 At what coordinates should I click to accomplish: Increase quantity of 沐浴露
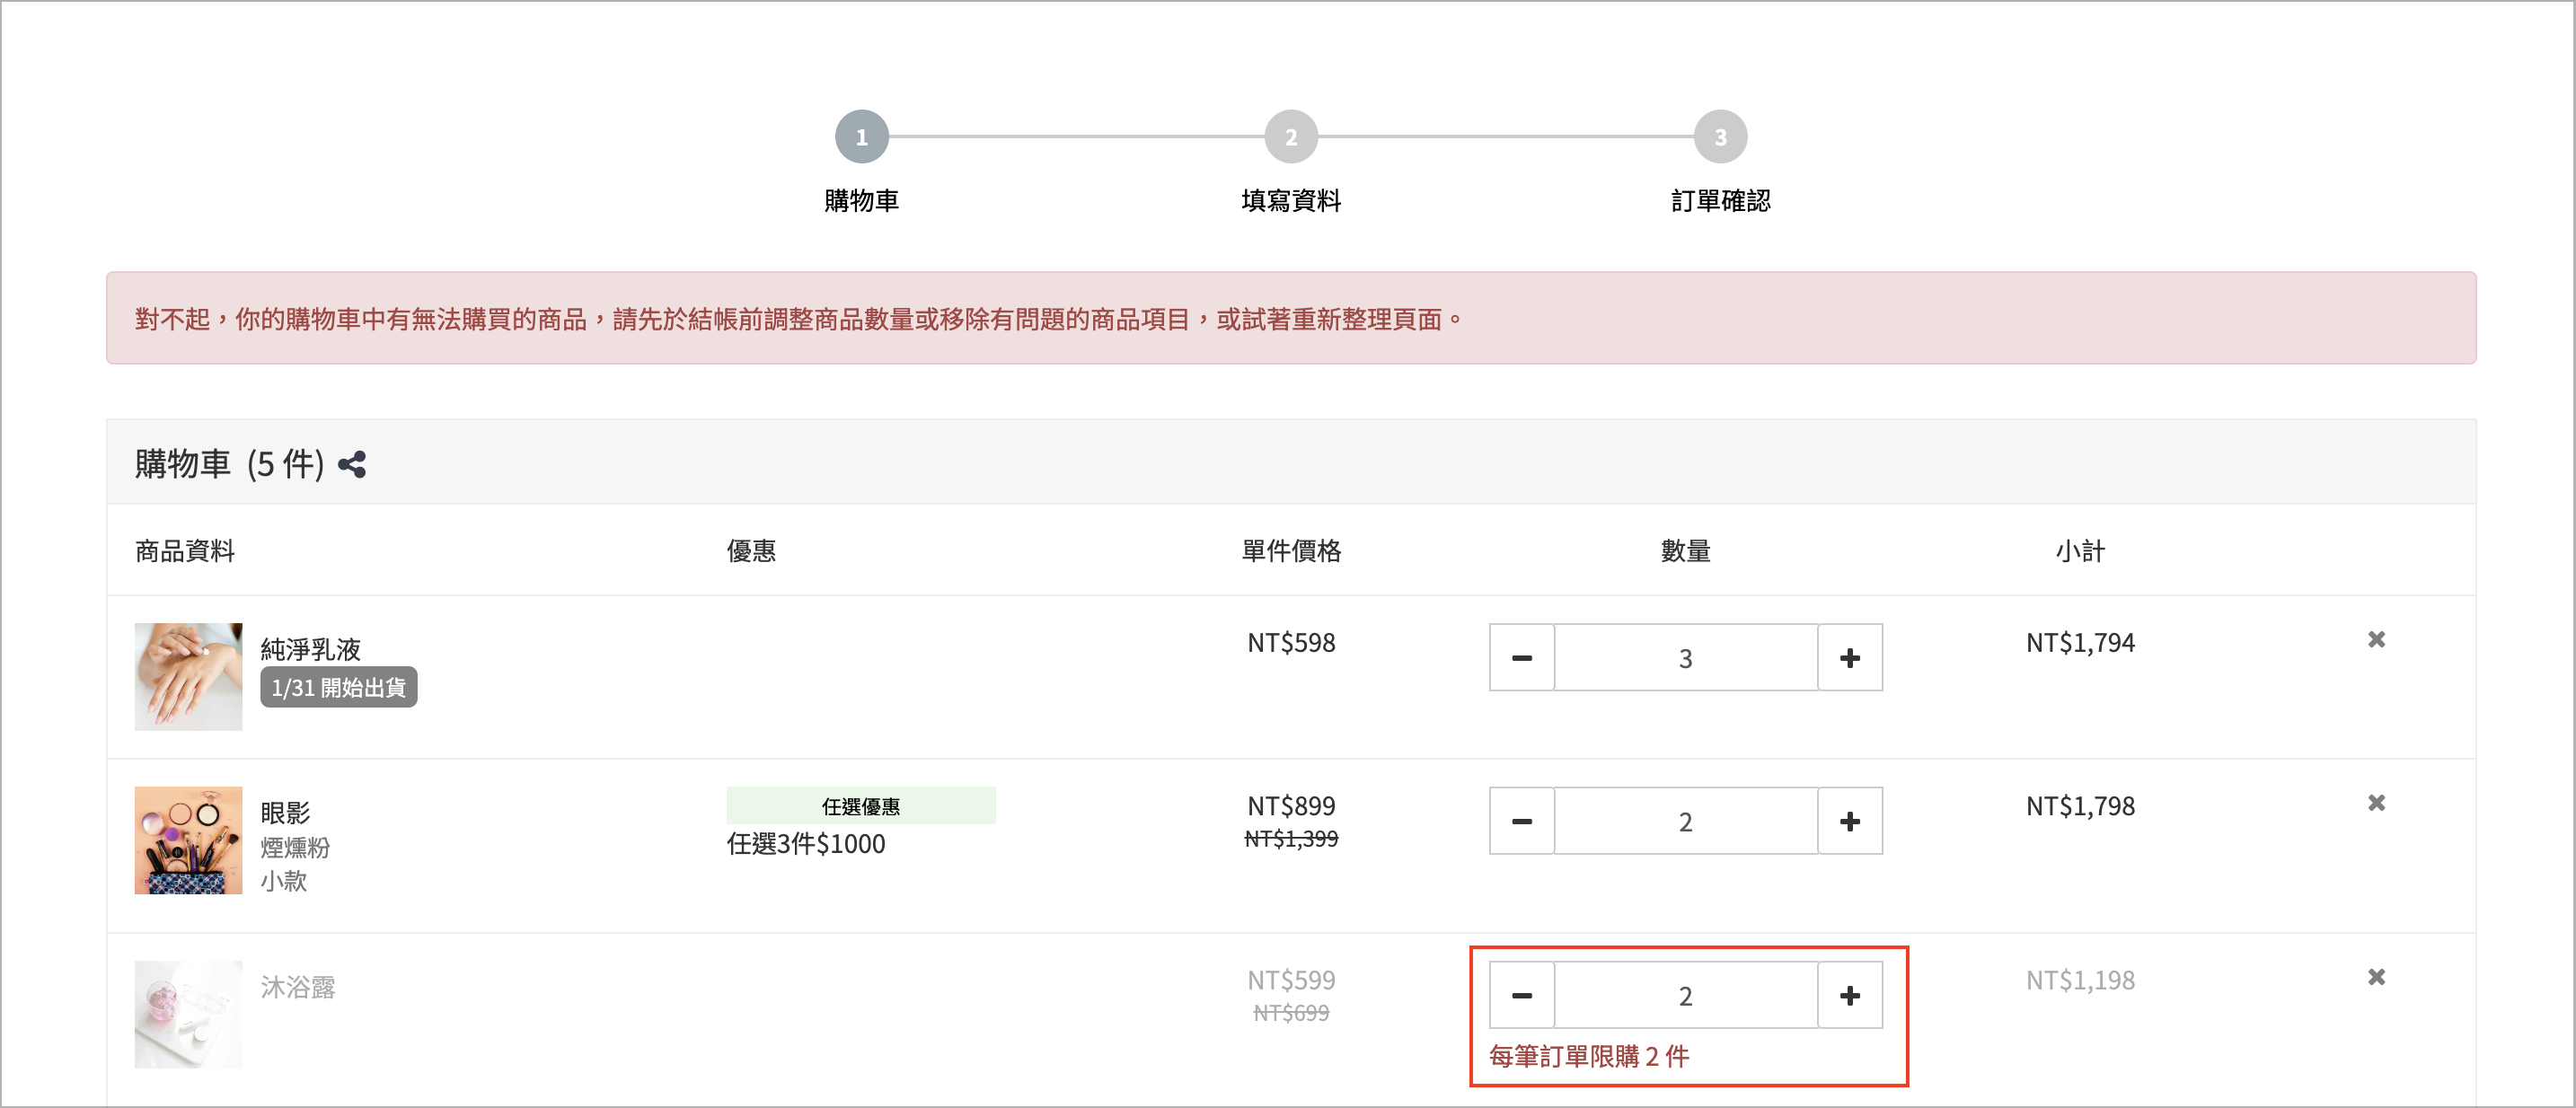[x=1849, y=995]
